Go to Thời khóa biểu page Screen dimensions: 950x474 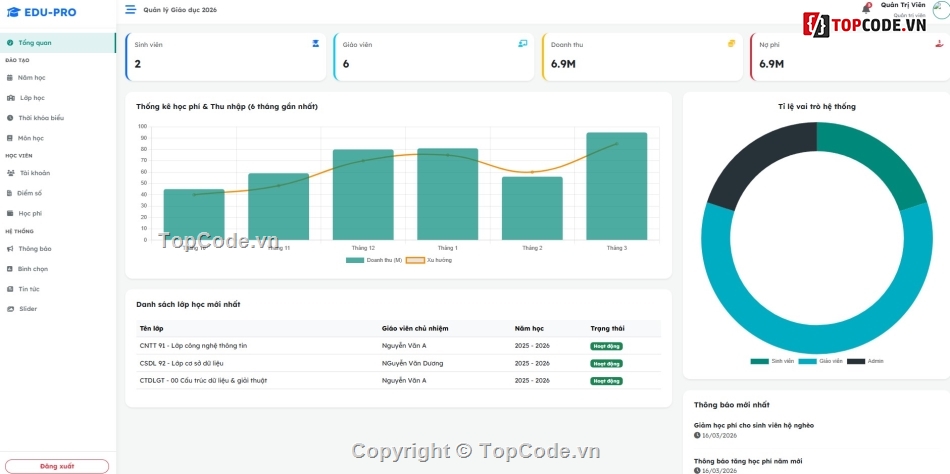(40, 118)
